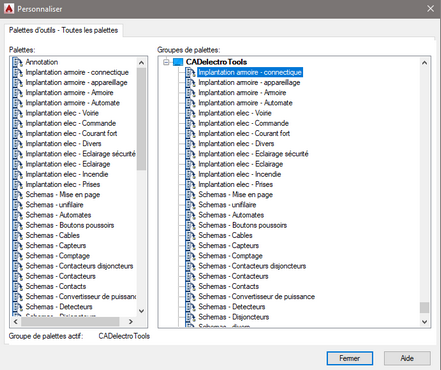Click icon next to Implantation elec - Commande in groups tree
This screenshot has width=441, height=370.
coord(190,123)
